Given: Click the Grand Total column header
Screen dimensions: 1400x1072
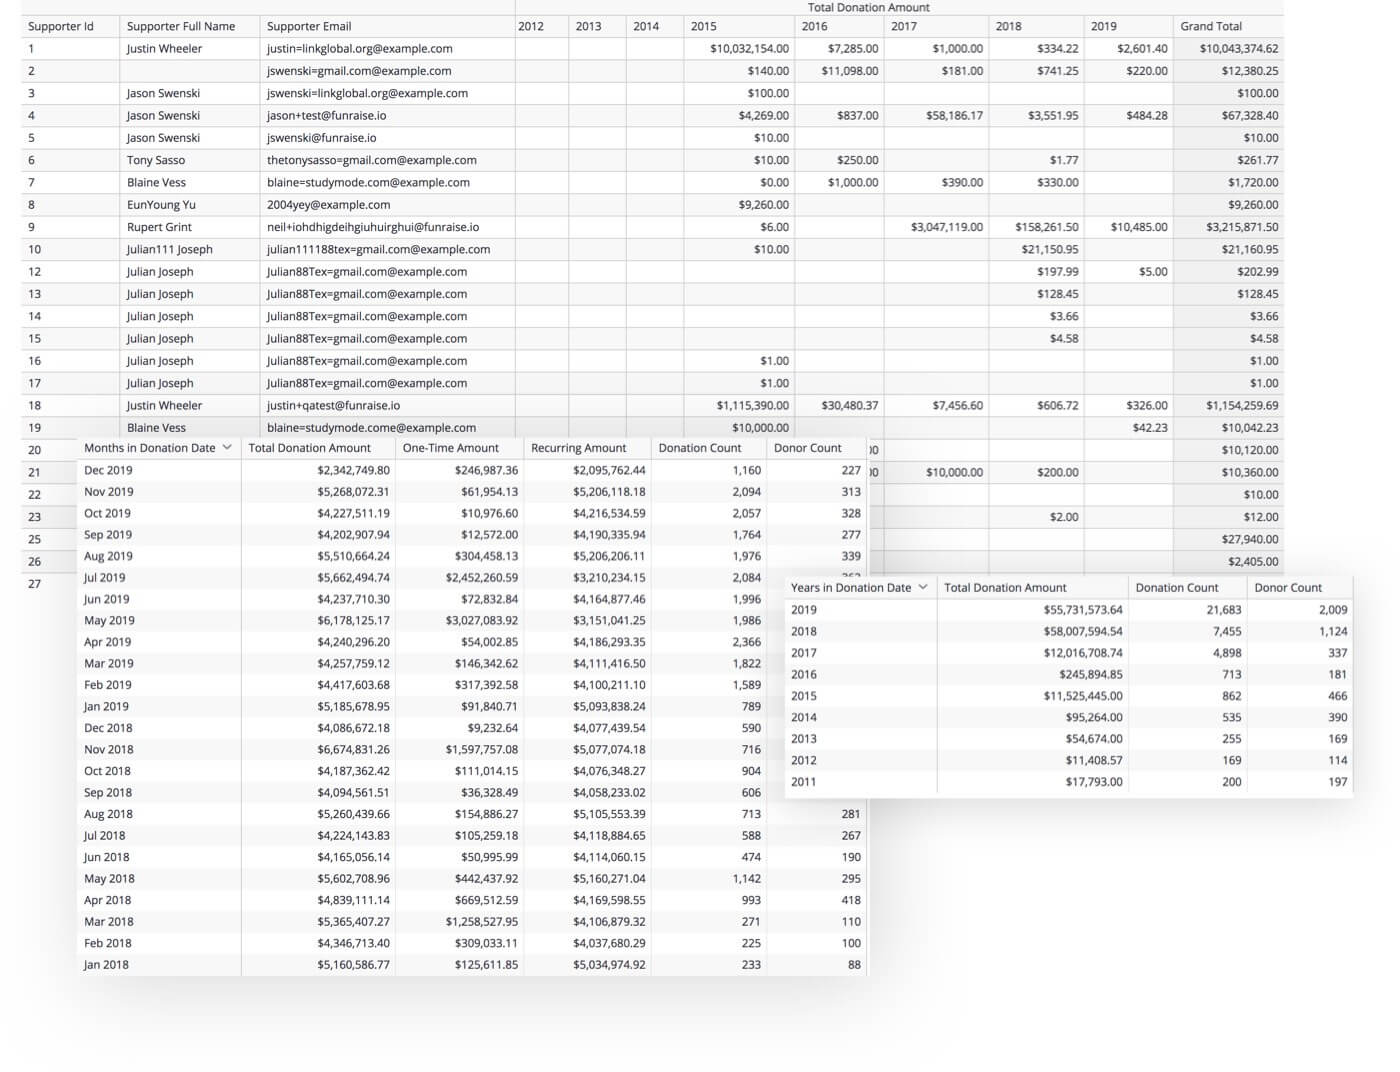Looking at the screenshot, I should point(1208,26).
